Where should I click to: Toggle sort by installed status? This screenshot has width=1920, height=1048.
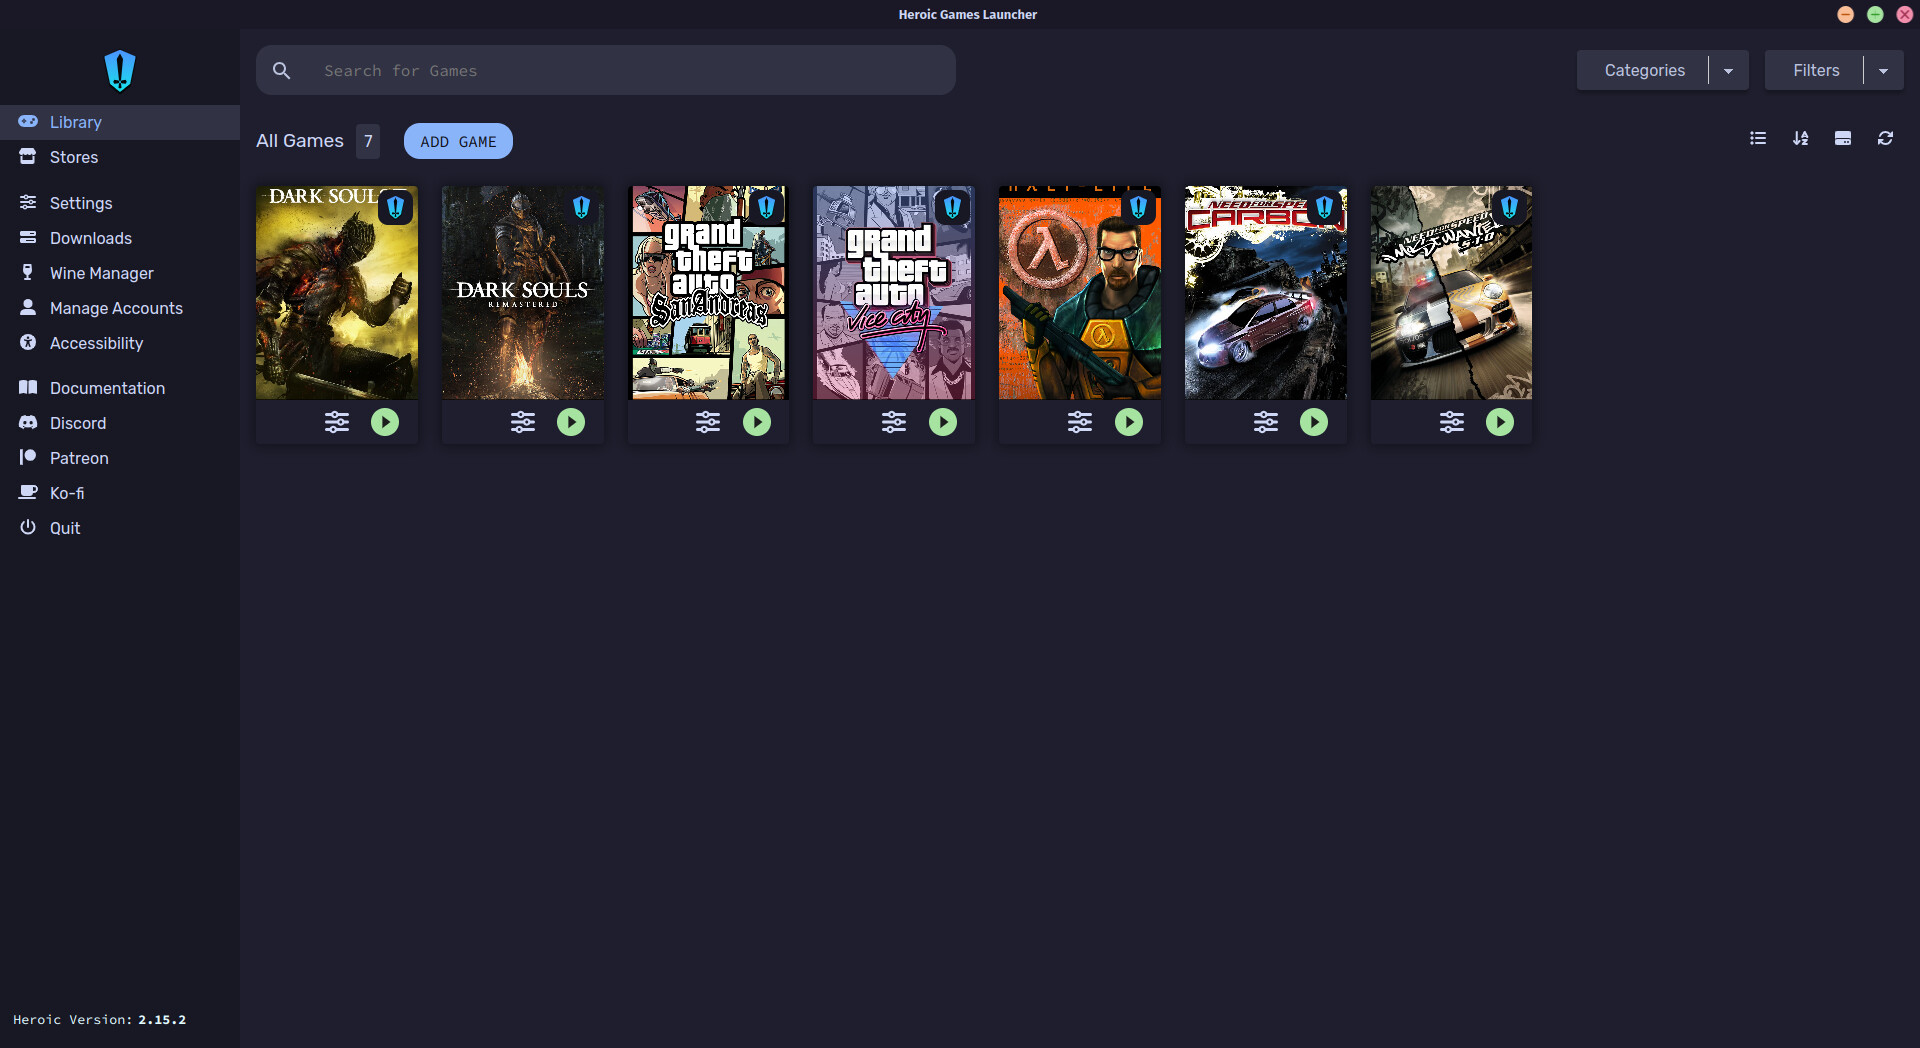click(1843, 138)
